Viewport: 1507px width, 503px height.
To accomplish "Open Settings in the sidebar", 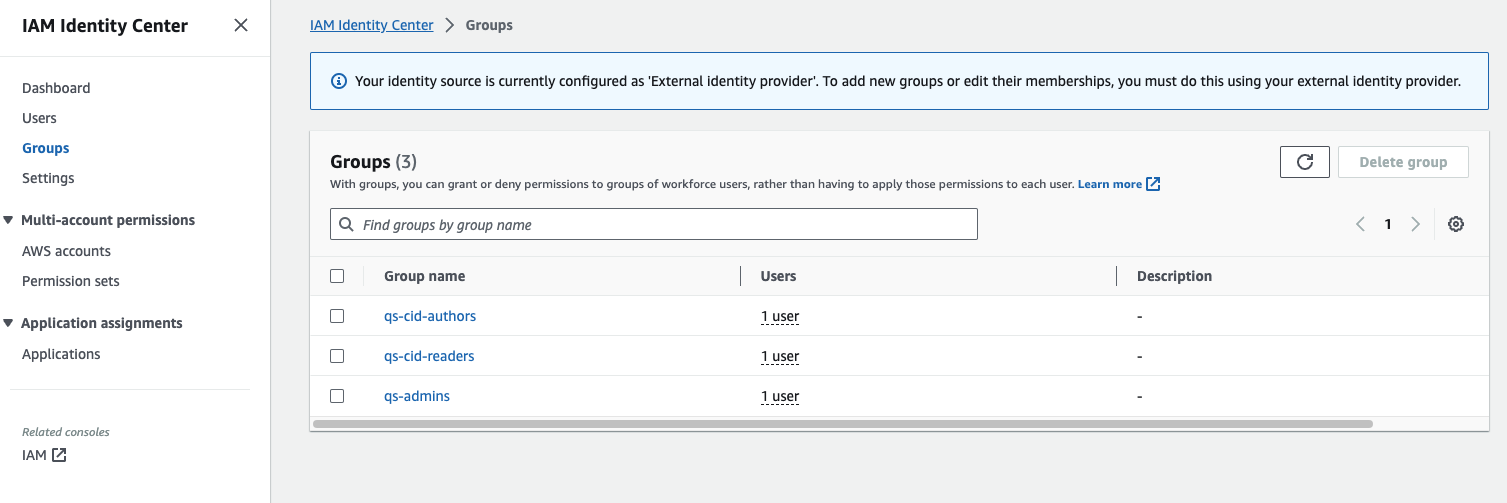I will pyautogui.click(x=48, y=178).
